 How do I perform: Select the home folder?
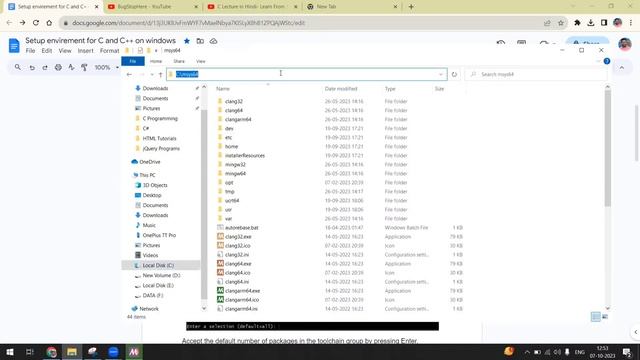tap(231, 147)
